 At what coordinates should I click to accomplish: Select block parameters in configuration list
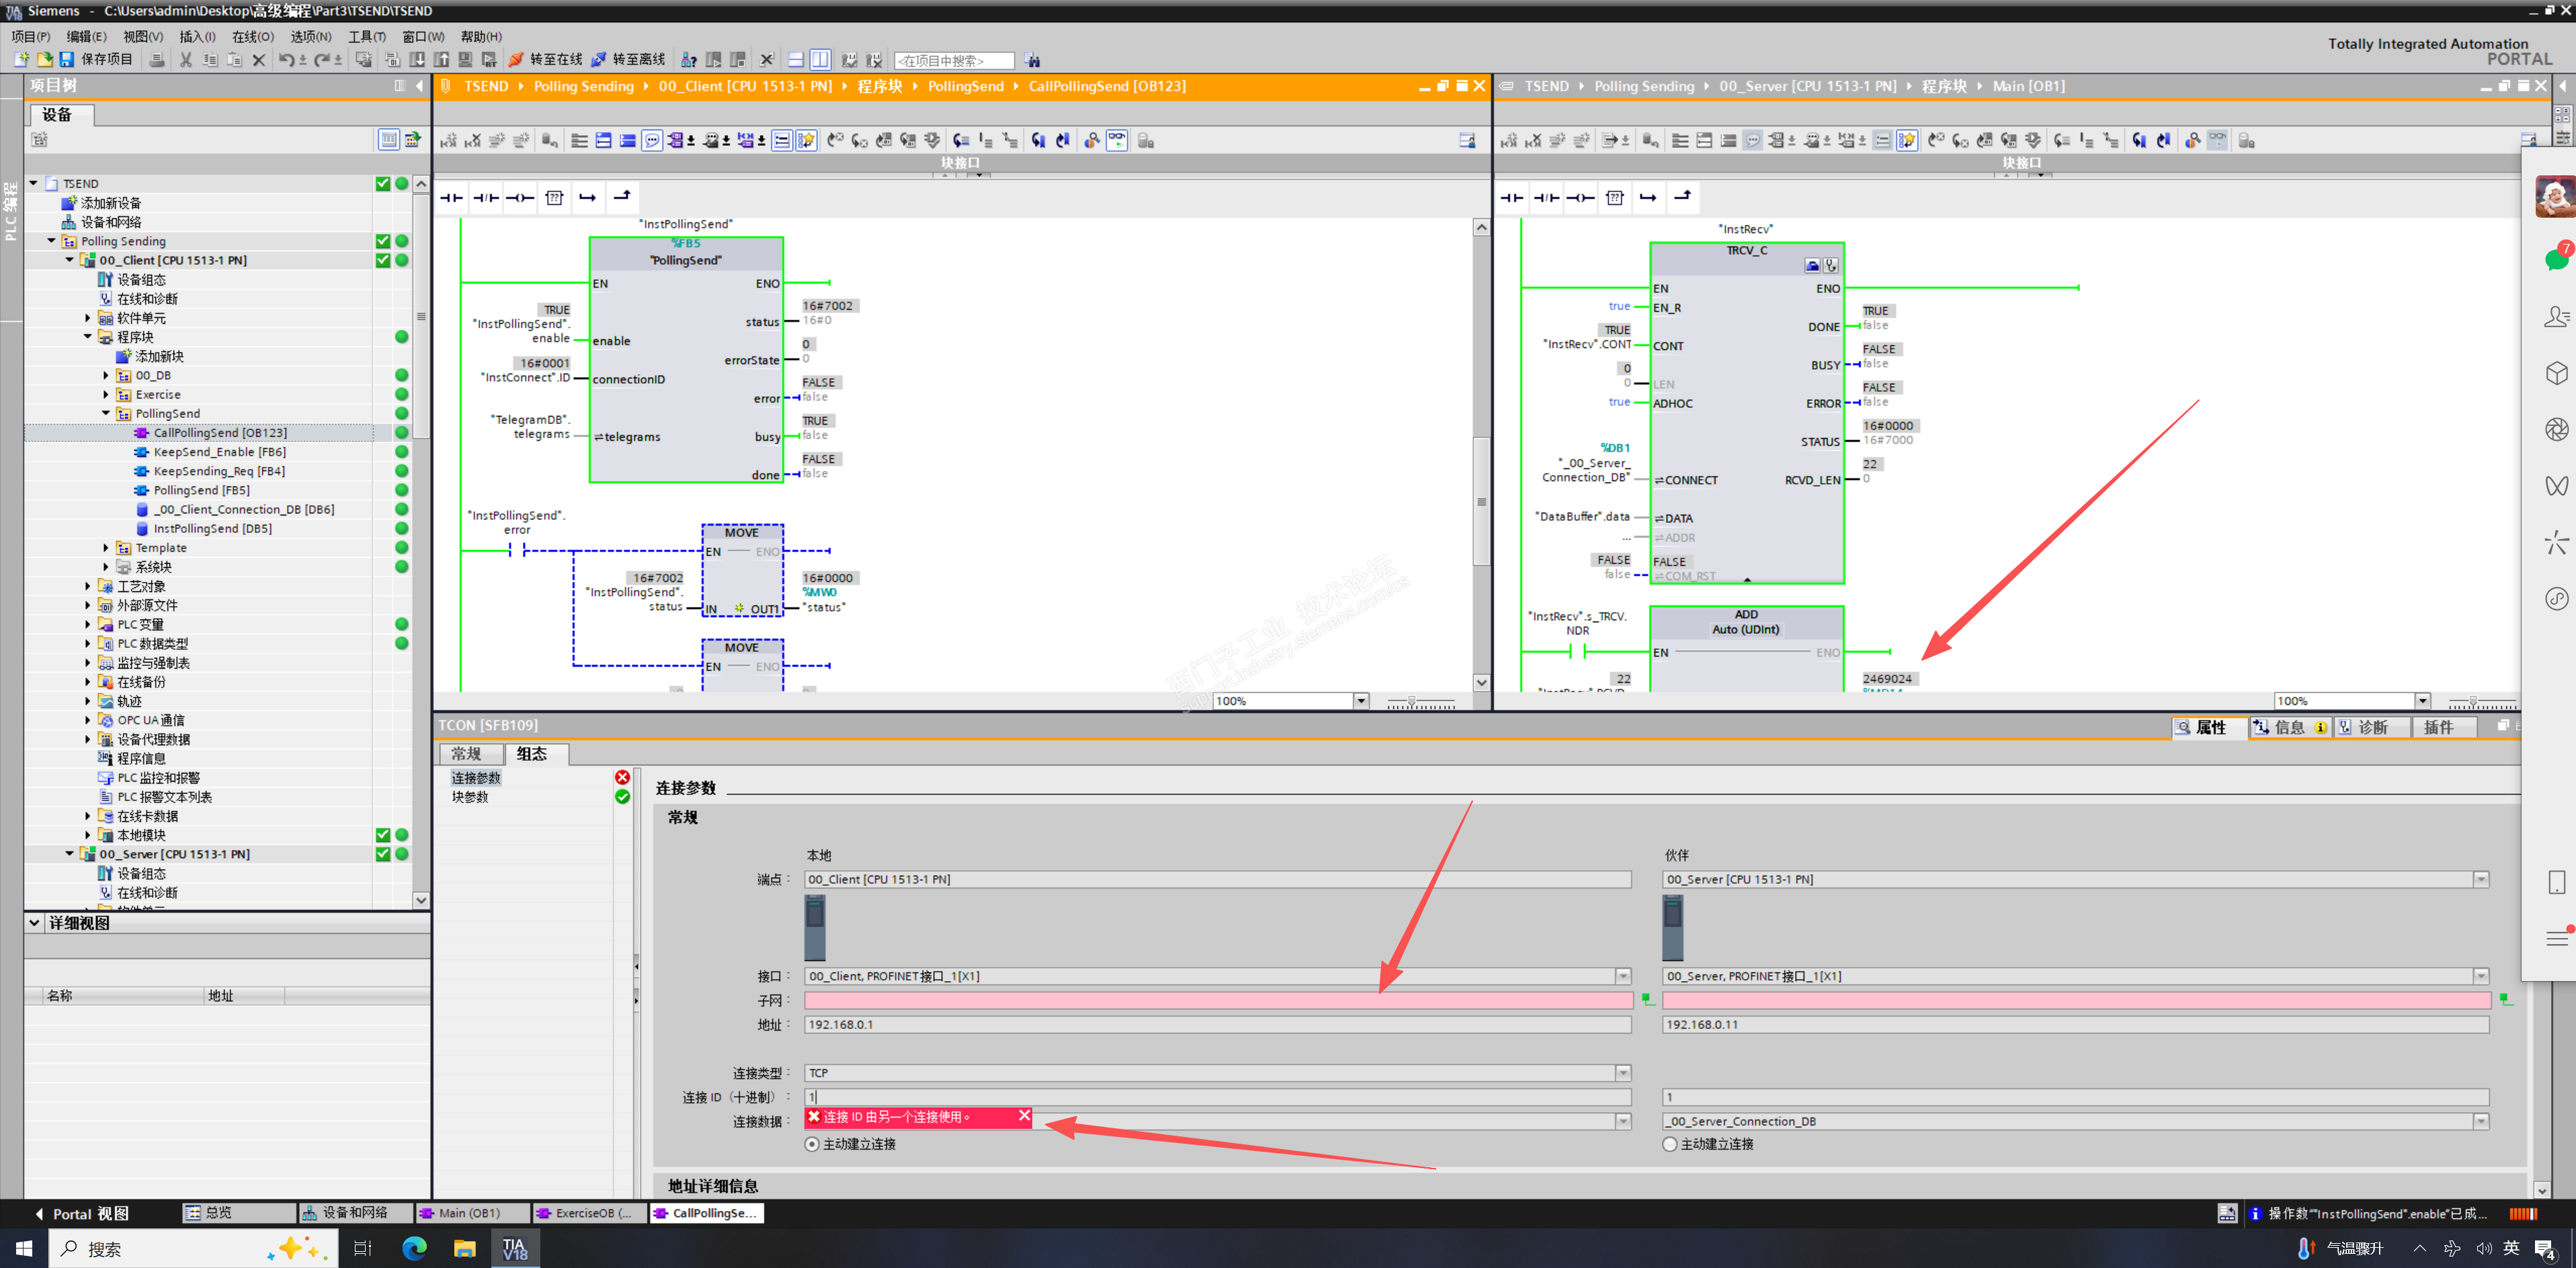470,797
